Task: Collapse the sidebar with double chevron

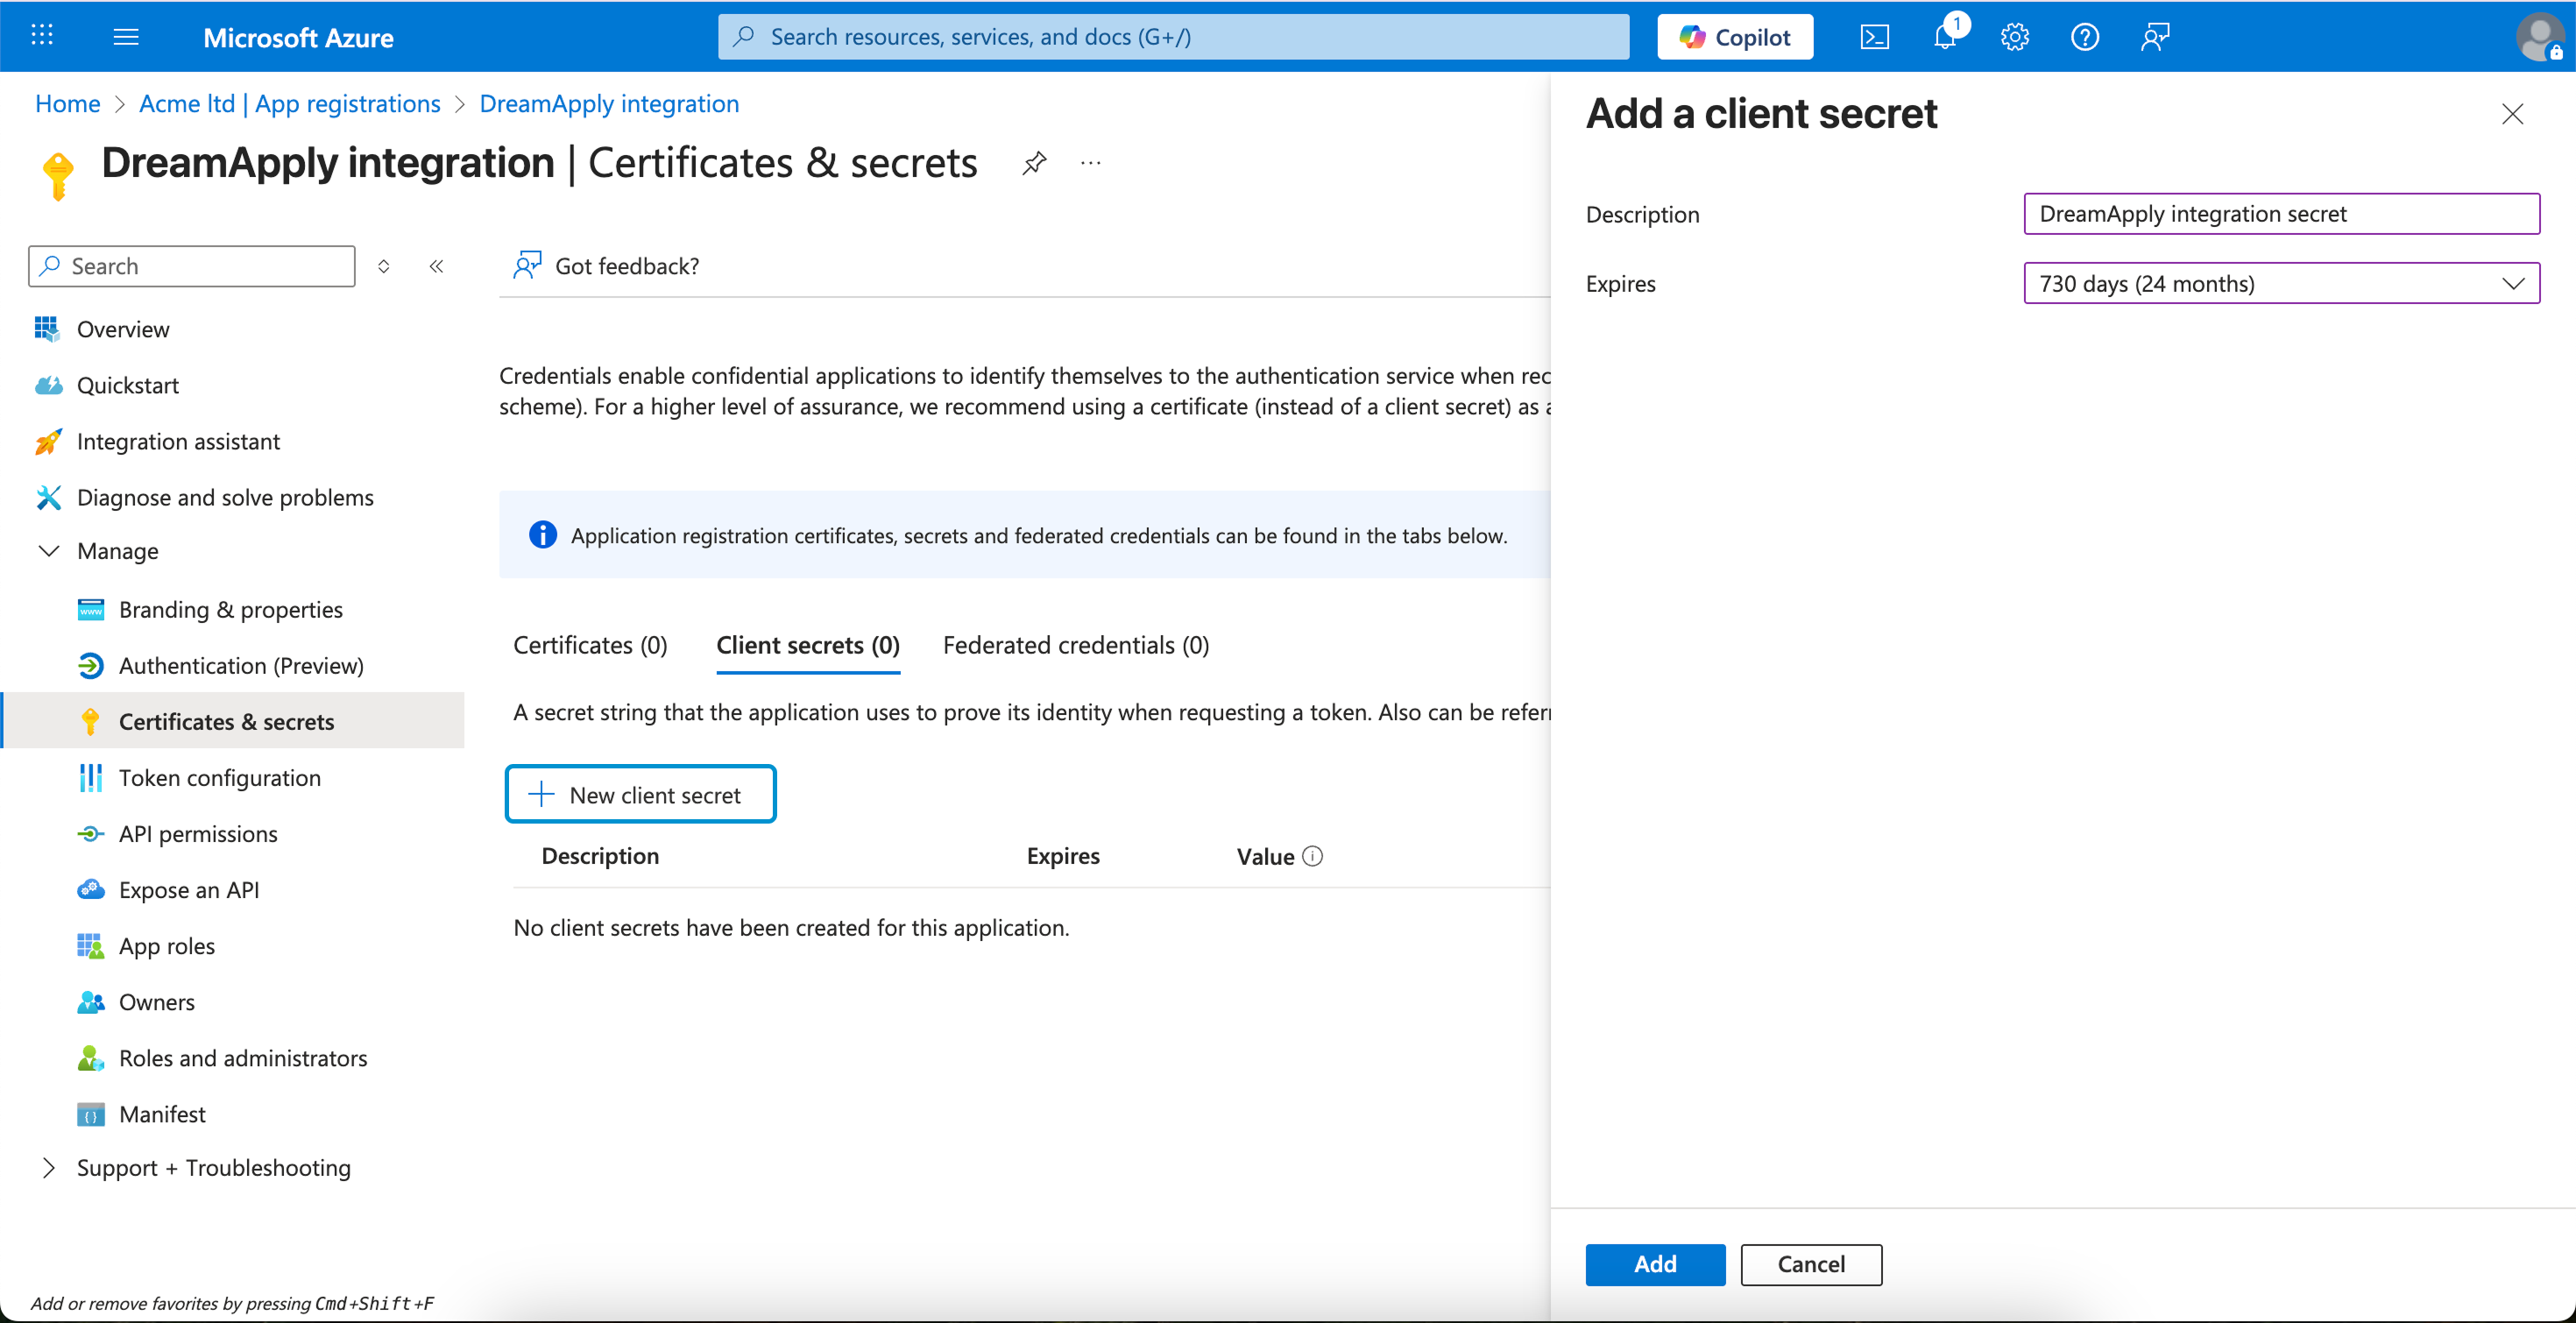Action: point(436,266)
